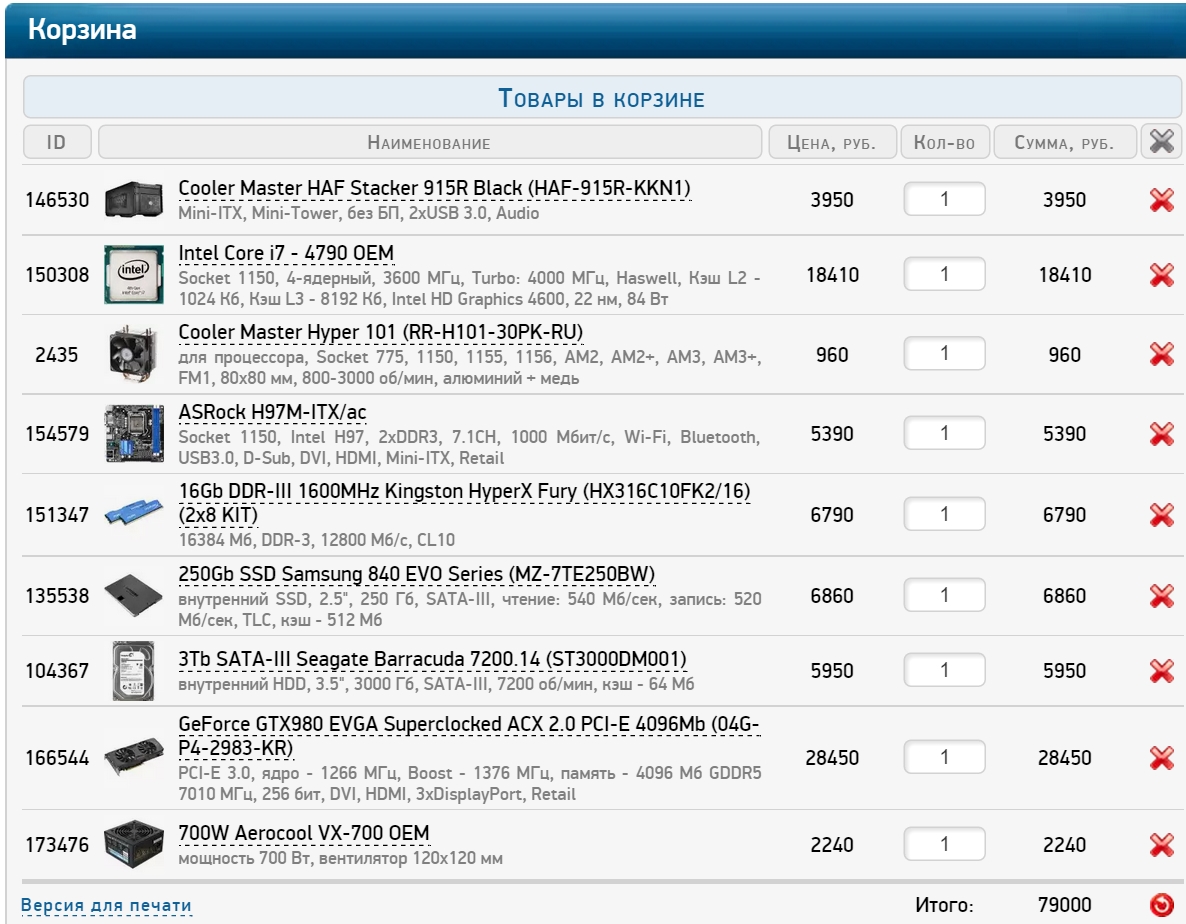Screen dimensions: 1186x924
Task: Click Версия для печати link
Action: point(106,905)
